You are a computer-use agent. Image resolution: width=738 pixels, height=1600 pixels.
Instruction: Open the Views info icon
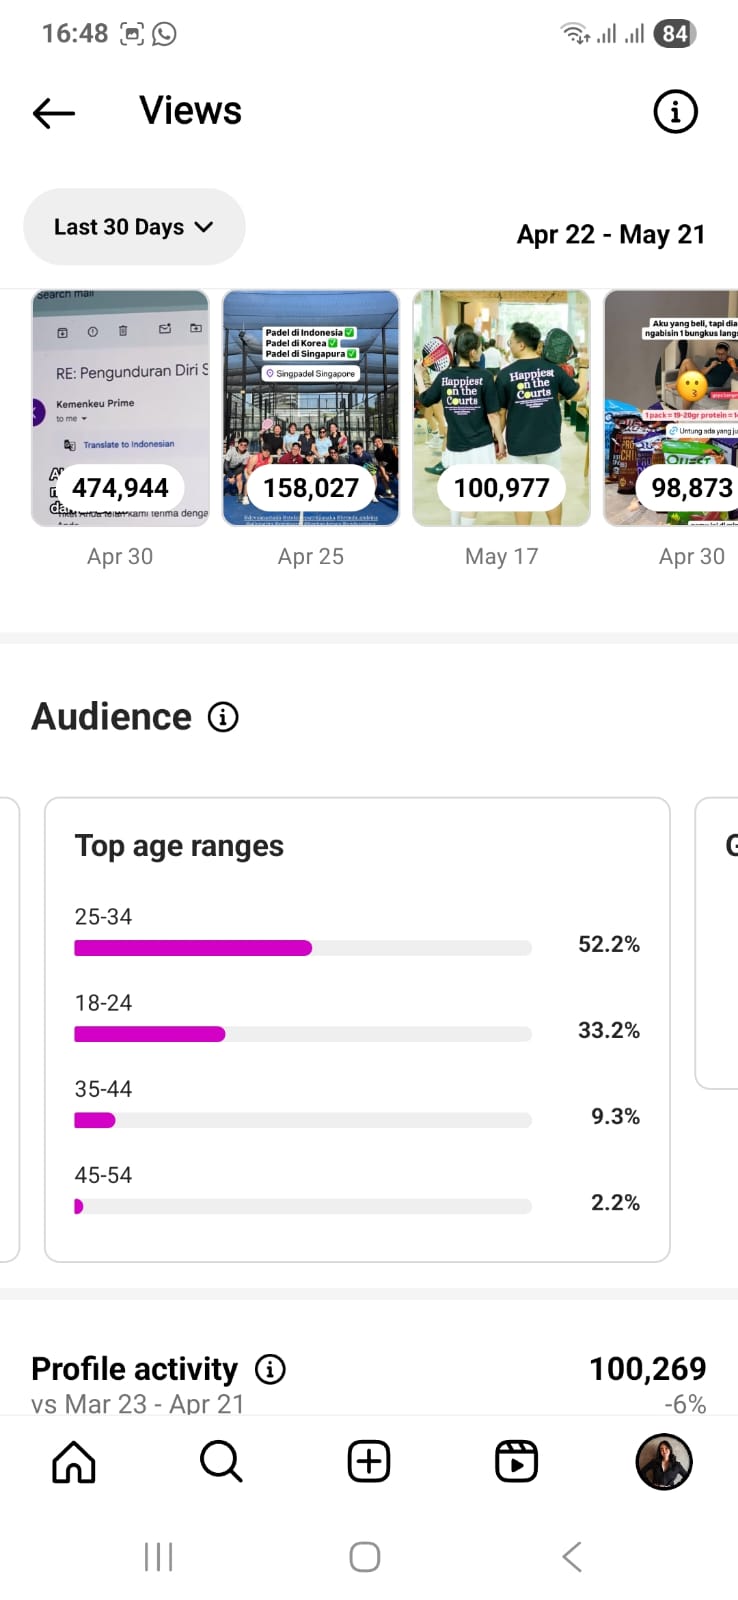pyautogui.click(x=675, y=112)
